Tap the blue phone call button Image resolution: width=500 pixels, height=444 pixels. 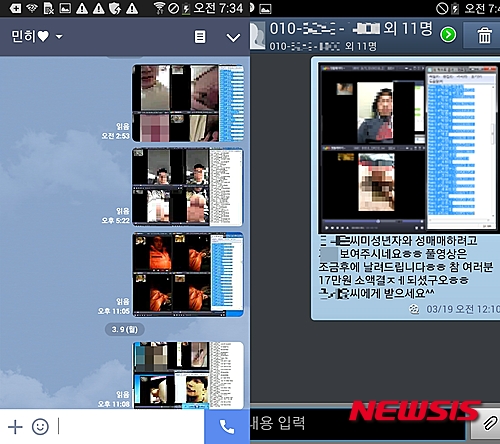227,427
